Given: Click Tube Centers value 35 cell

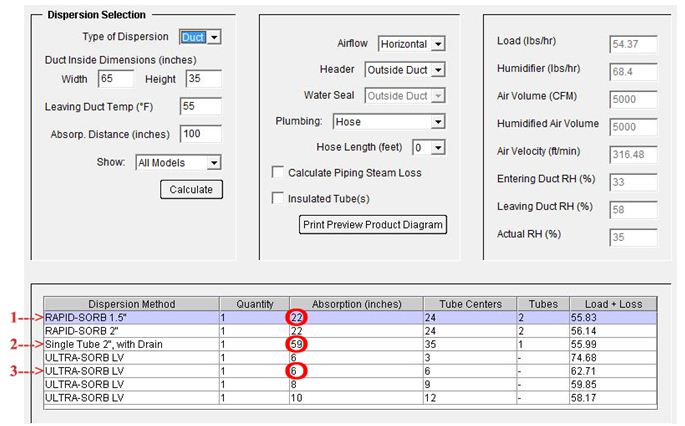Looking at the screenshot, I should pos(471,344).
